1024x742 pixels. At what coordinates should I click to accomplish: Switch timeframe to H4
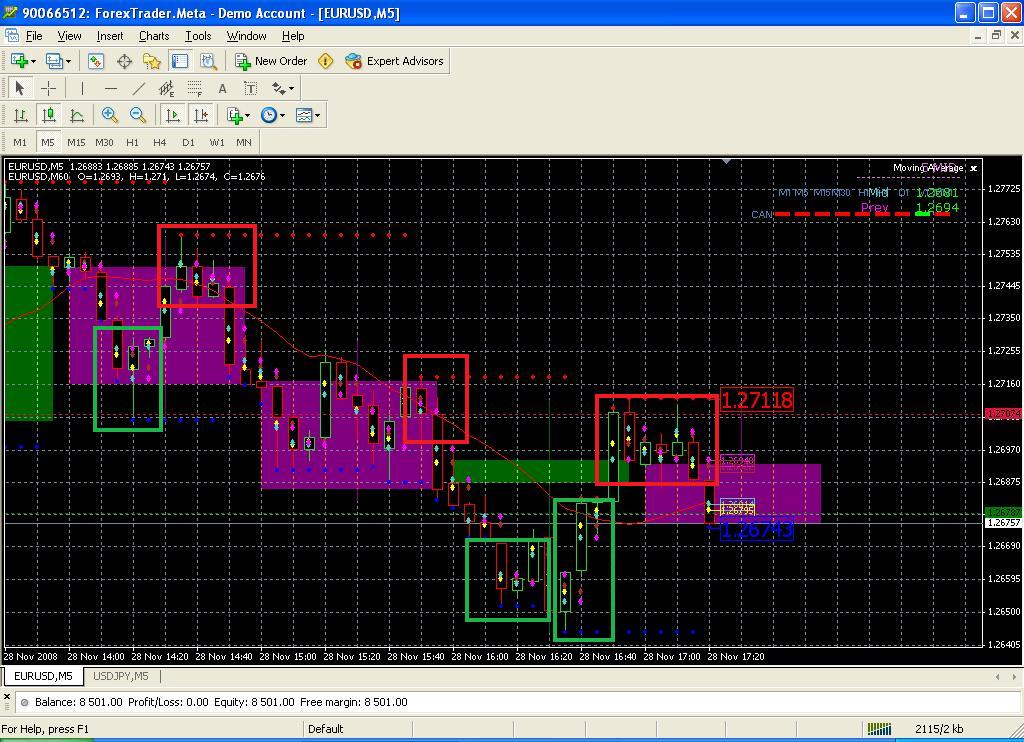coord(160,142)
